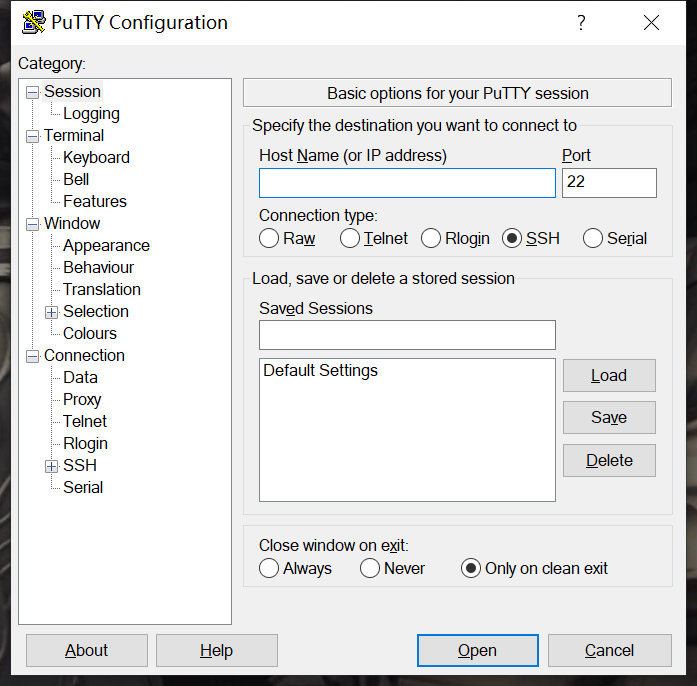Collapse the Terminal tree node

coord(32,136)
